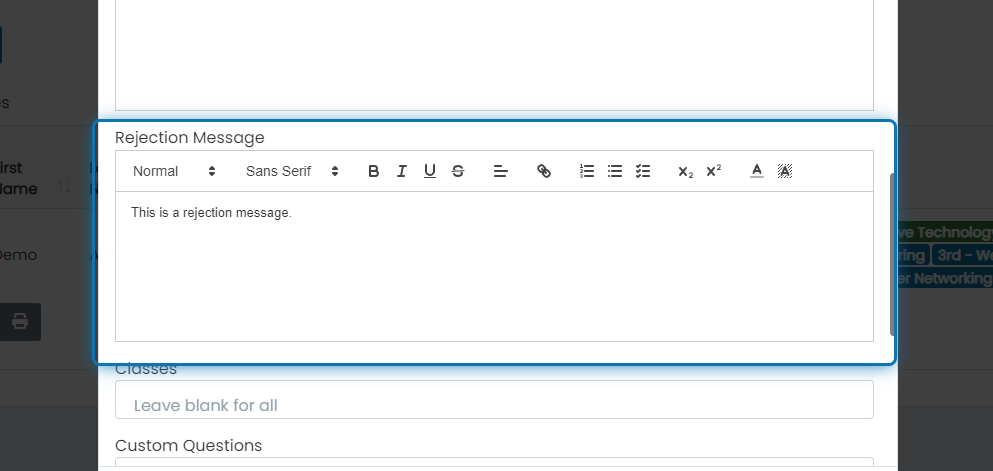
Task: Open the Normal heading style dropdown
Action: click(174, 171)
